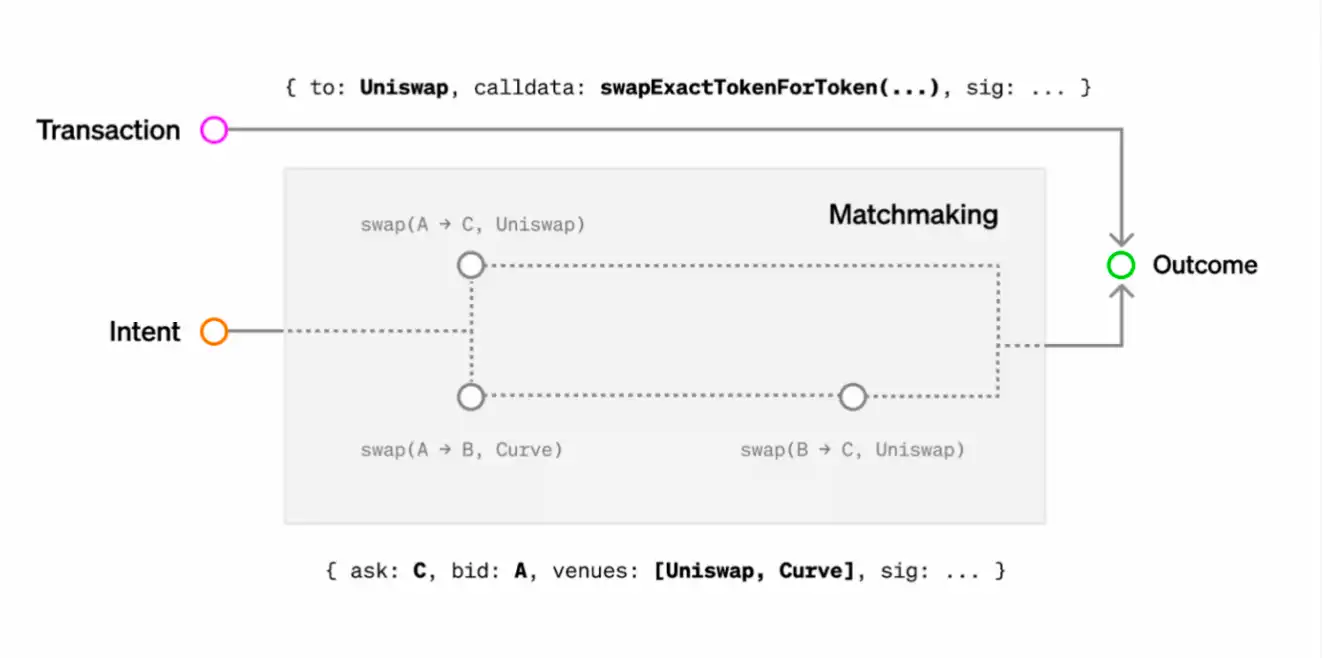Viewport: 1344px width, 658px height.
Task: Select the swap(A → B, Curve) node circle
Action: [x=471, y=397]
